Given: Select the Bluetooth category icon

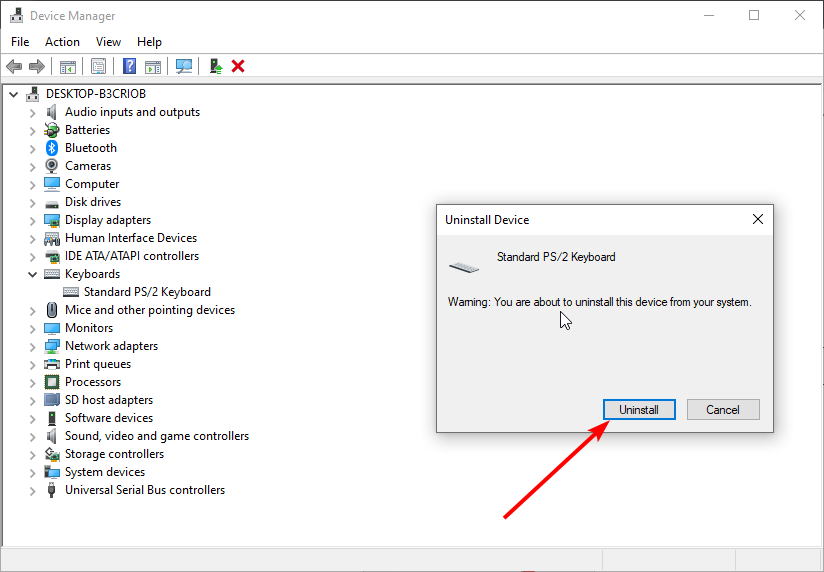Looking at the screenshot, I should [x=52, y=148].
